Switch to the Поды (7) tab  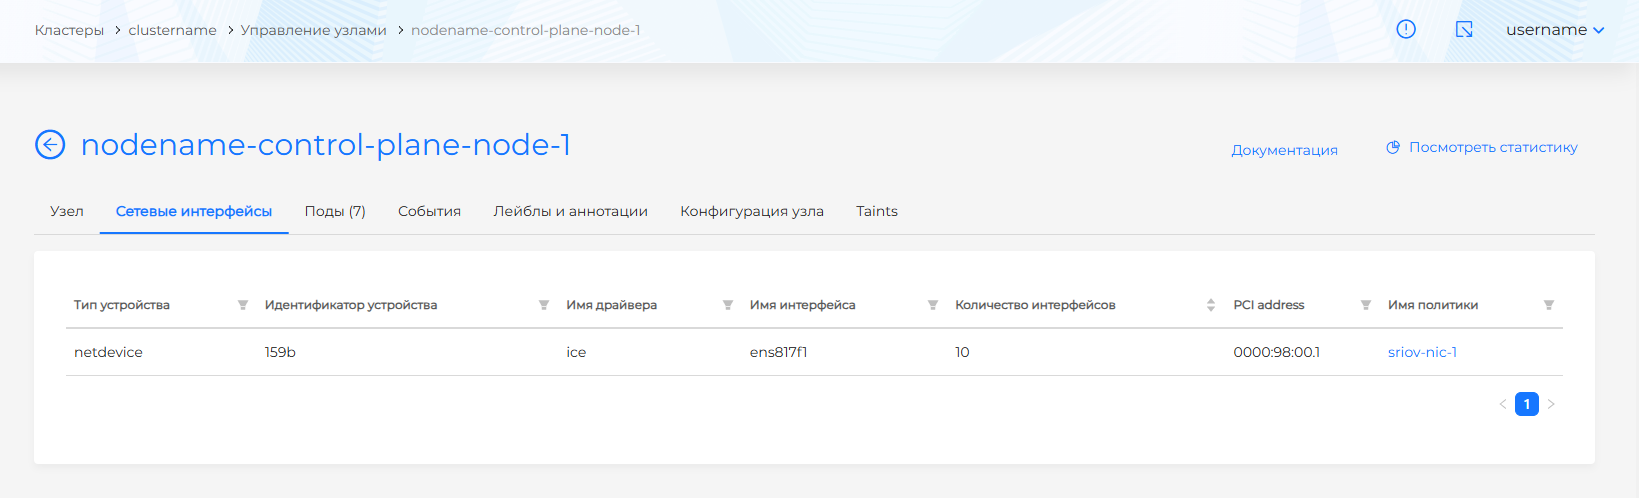(x=335, y=212)
